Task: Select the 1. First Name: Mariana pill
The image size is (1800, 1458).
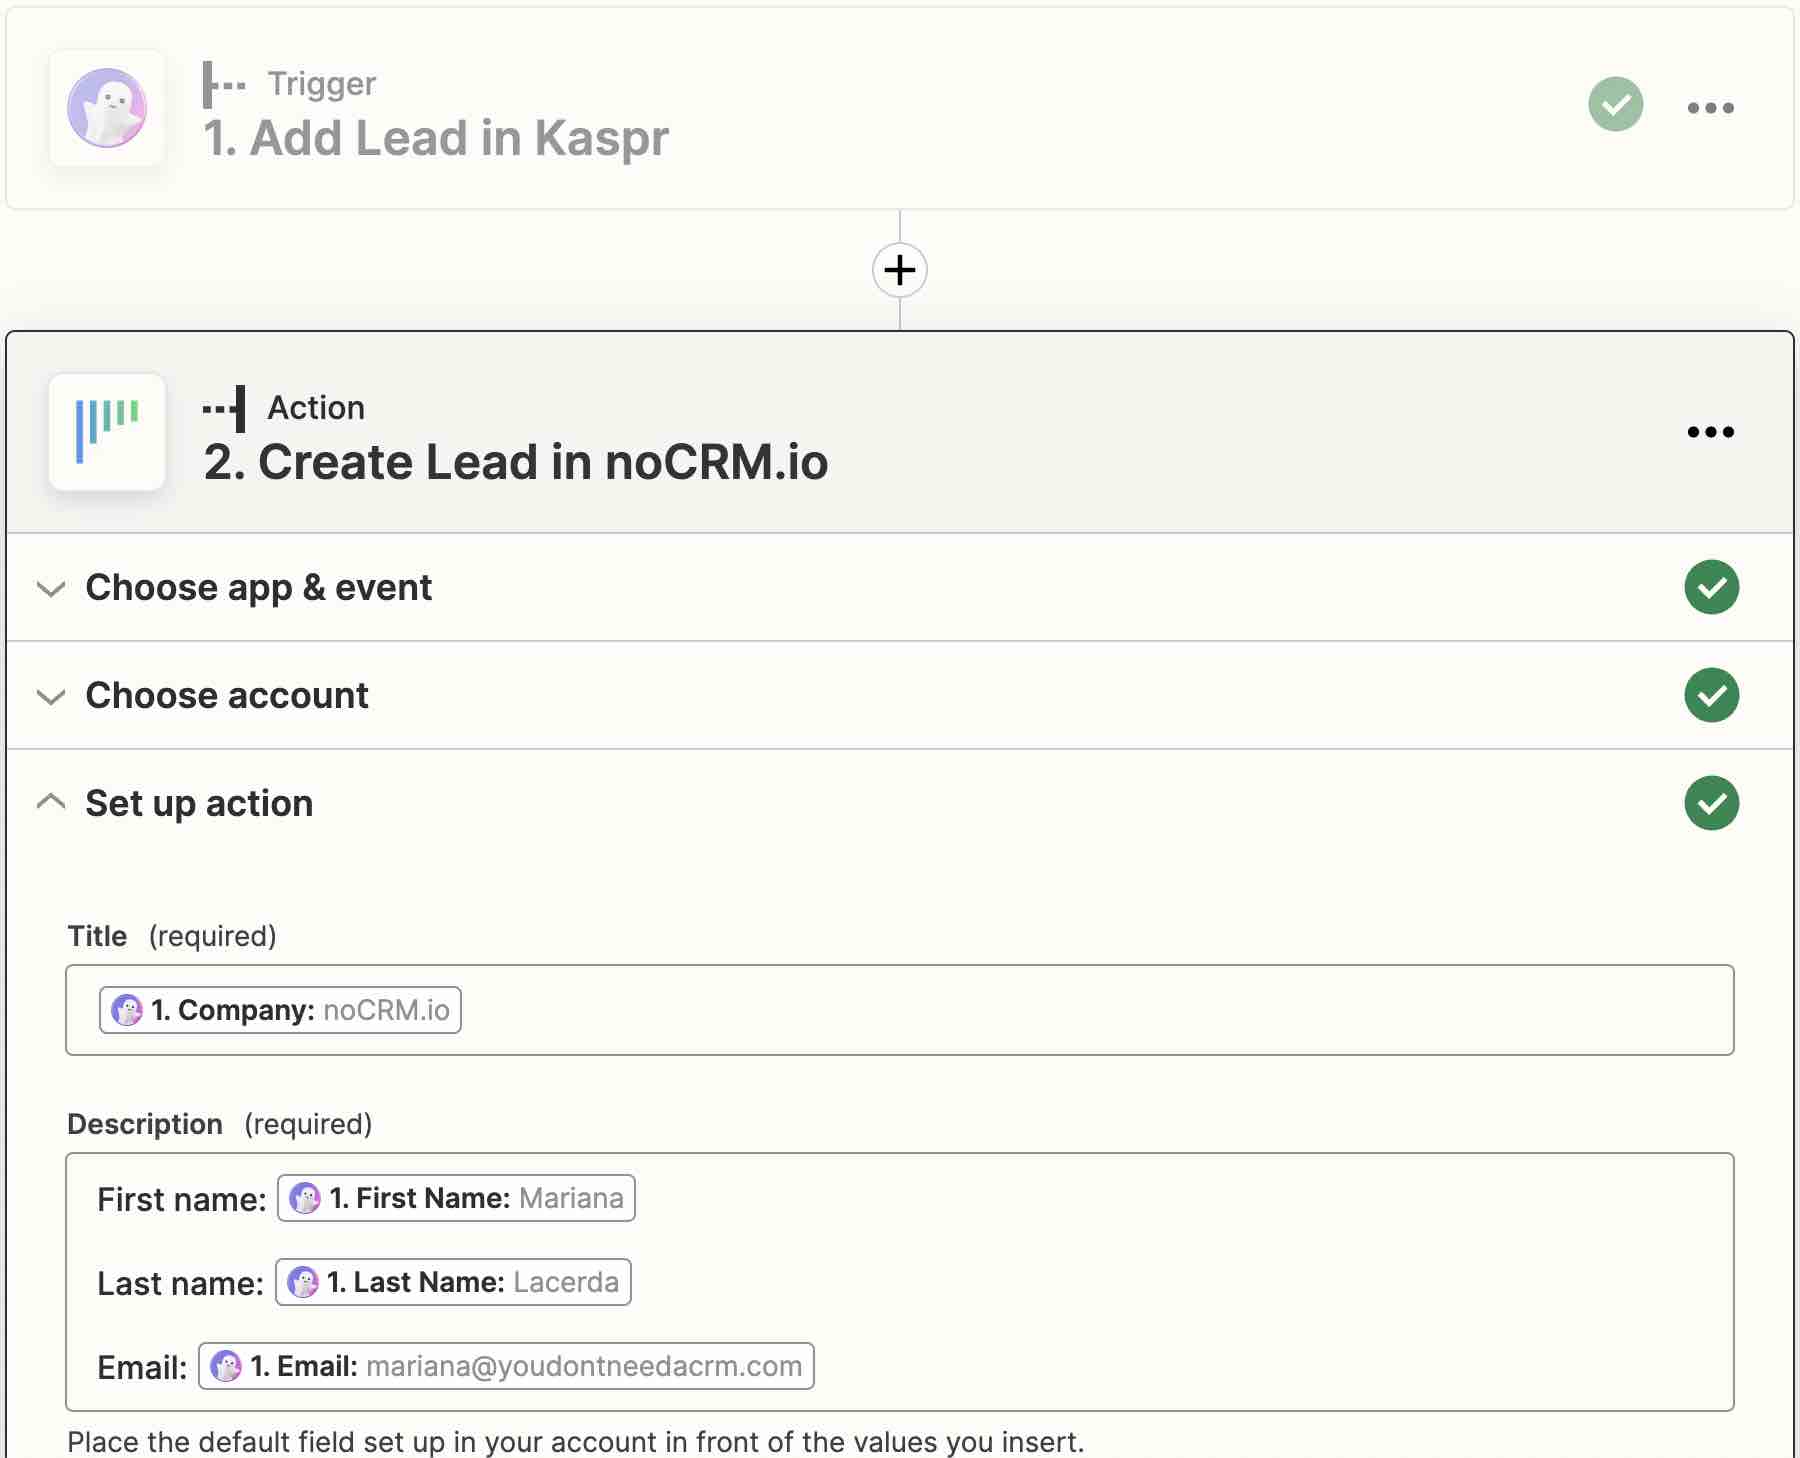Action: point(455,1198)
